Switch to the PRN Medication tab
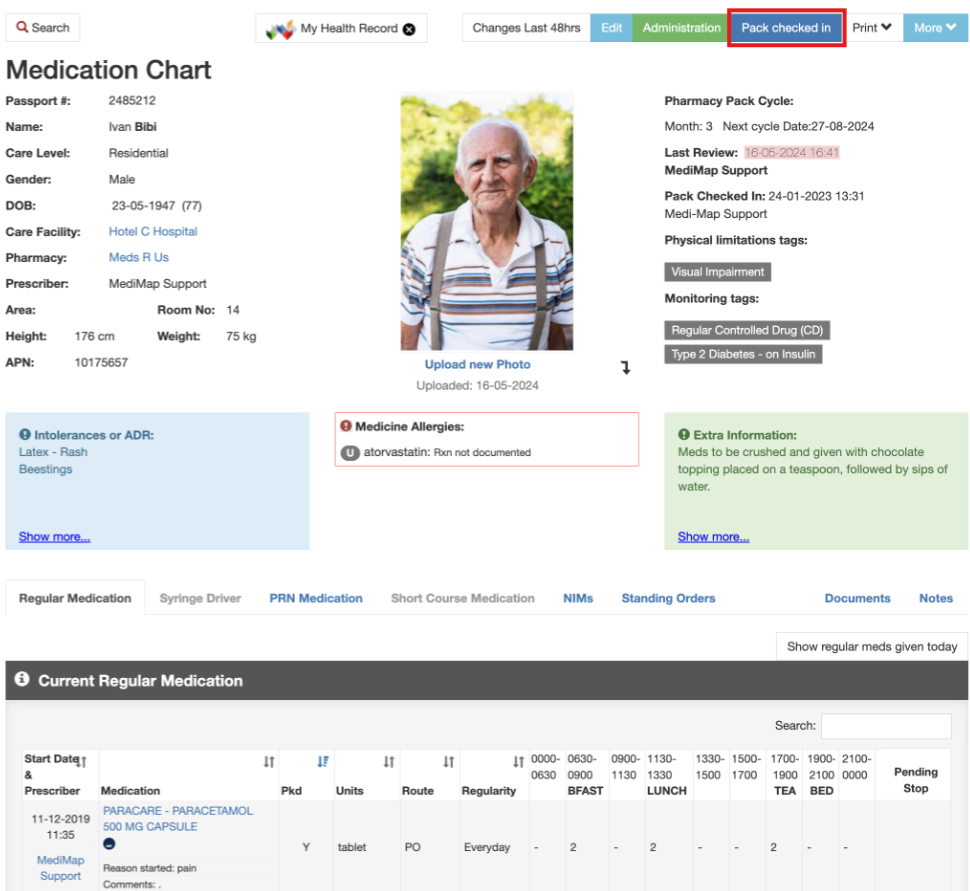 (315, 597)
